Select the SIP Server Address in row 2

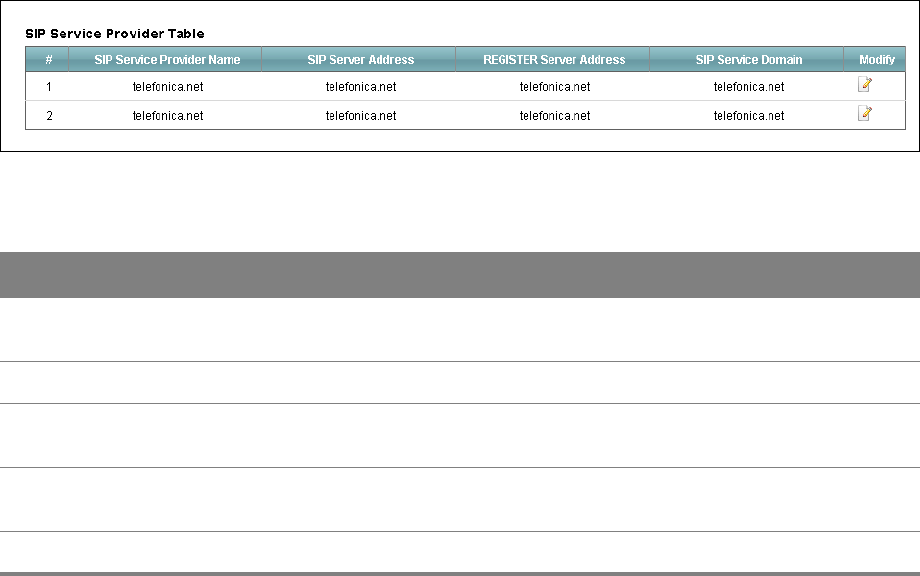pyautogui.click(x=361, y=116)
